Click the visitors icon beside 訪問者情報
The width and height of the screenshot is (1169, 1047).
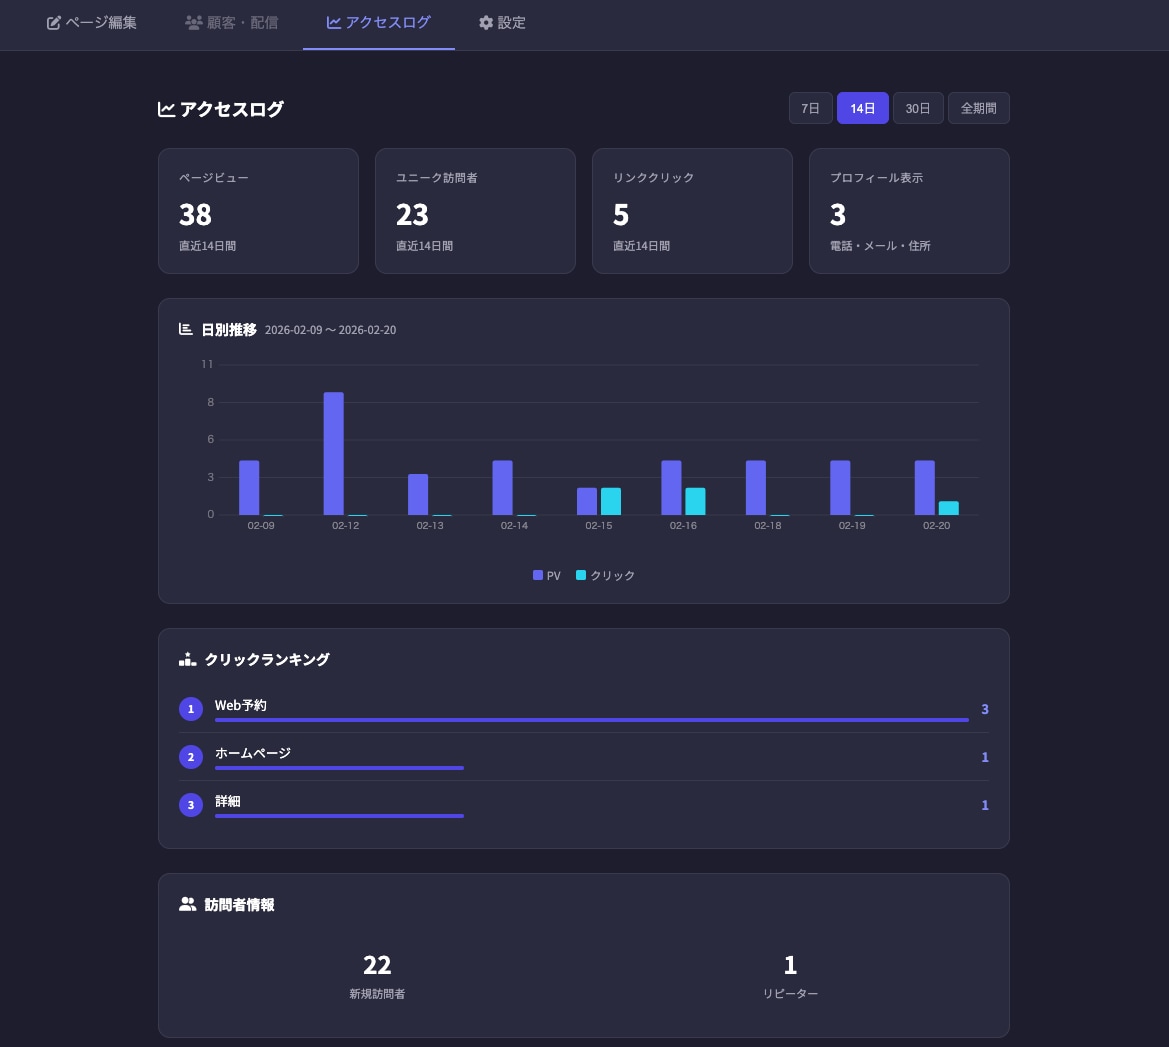click(x=188, y=905)
